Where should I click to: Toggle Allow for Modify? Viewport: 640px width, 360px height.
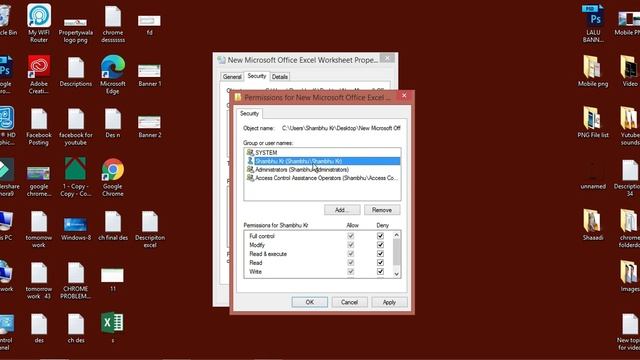[351, 245]
